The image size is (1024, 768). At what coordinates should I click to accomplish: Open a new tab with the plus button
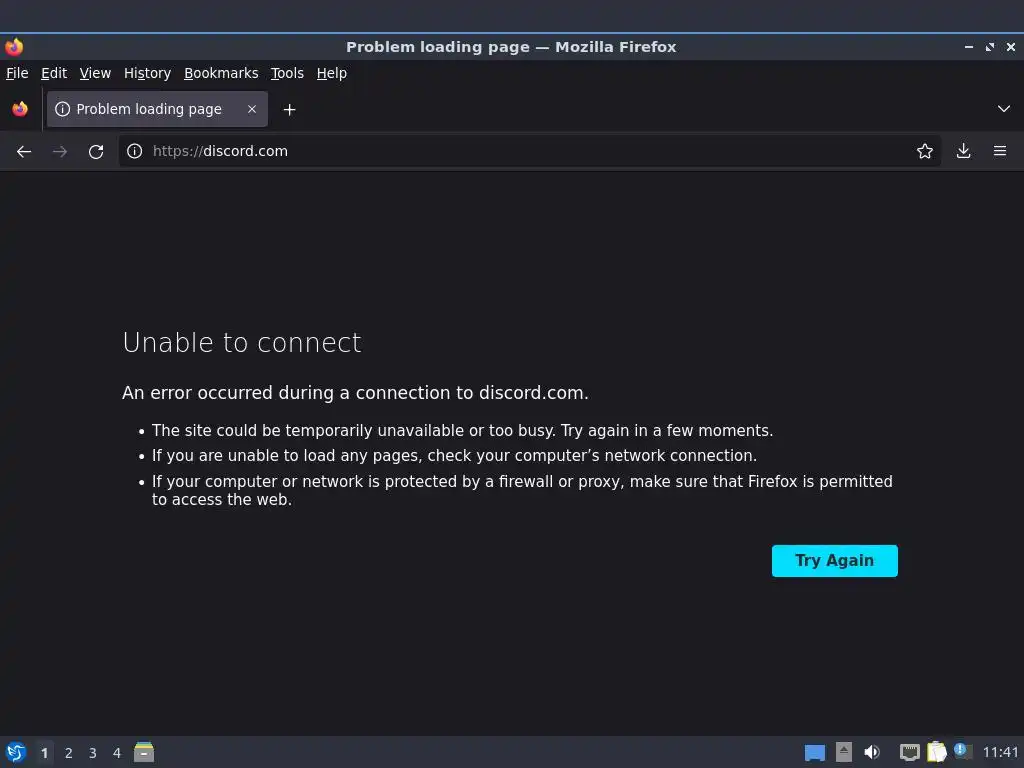click(289, 110)
